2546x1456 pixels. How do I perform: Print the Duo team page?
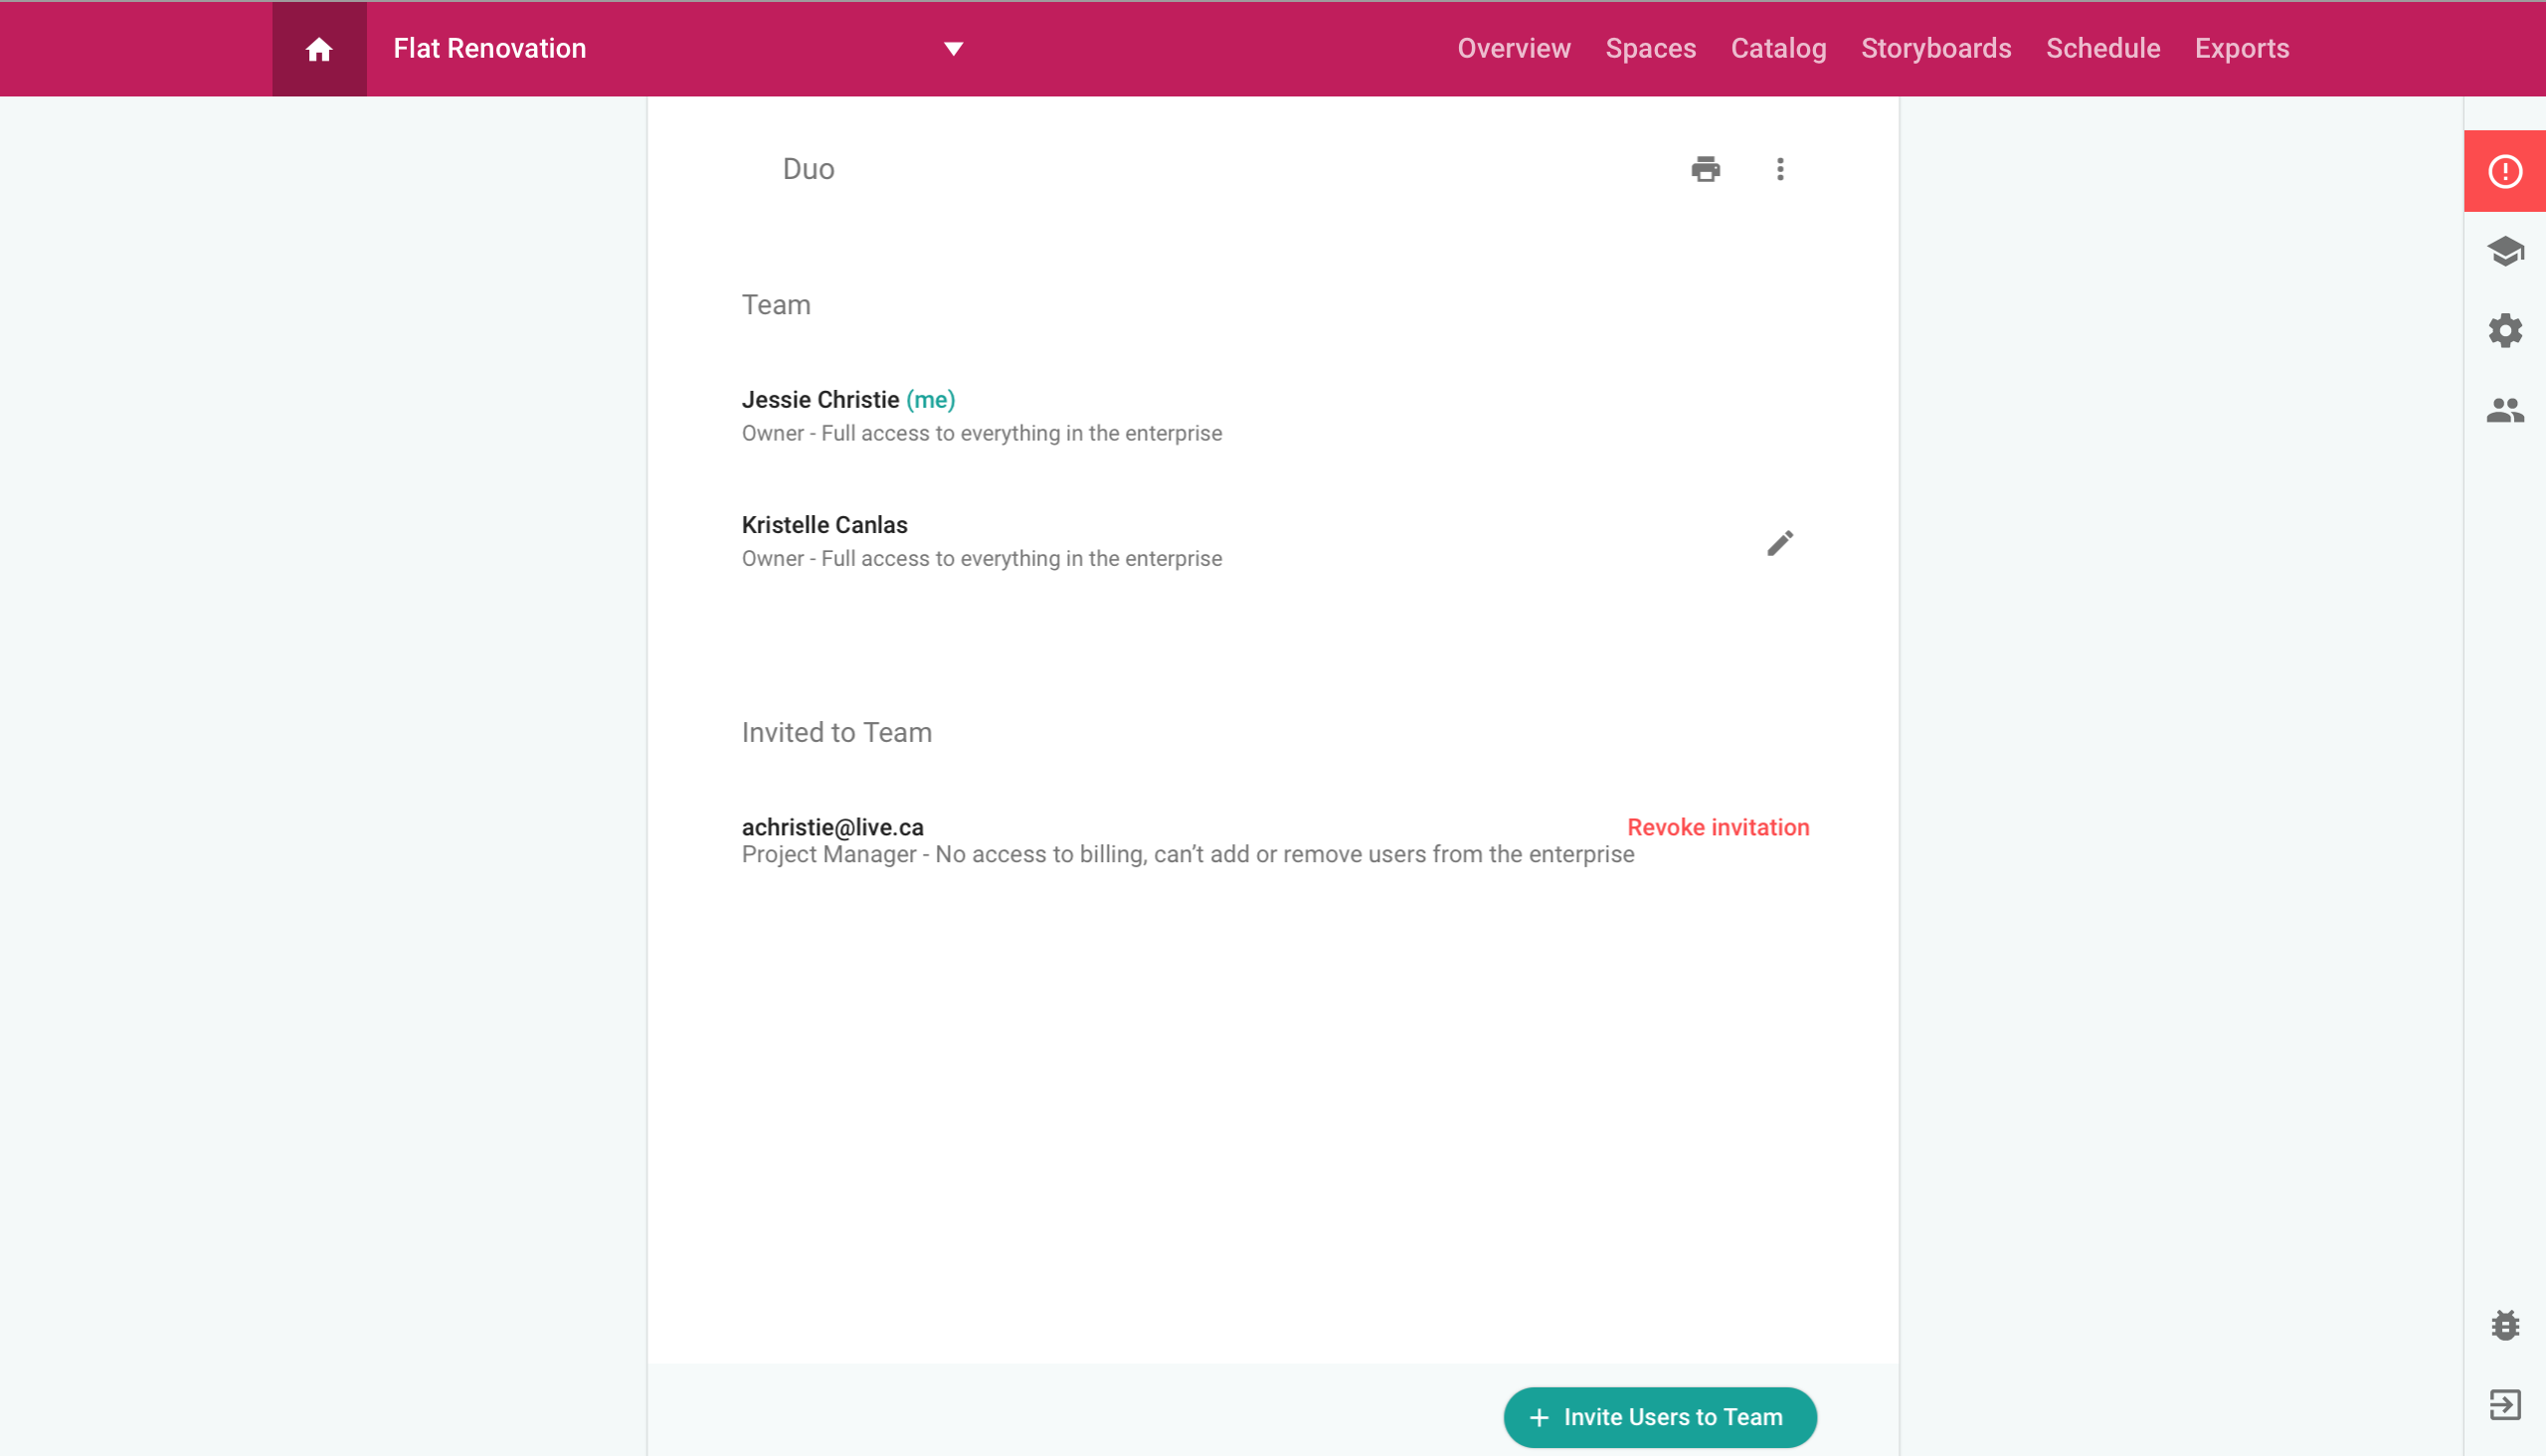coord(1705,169)
